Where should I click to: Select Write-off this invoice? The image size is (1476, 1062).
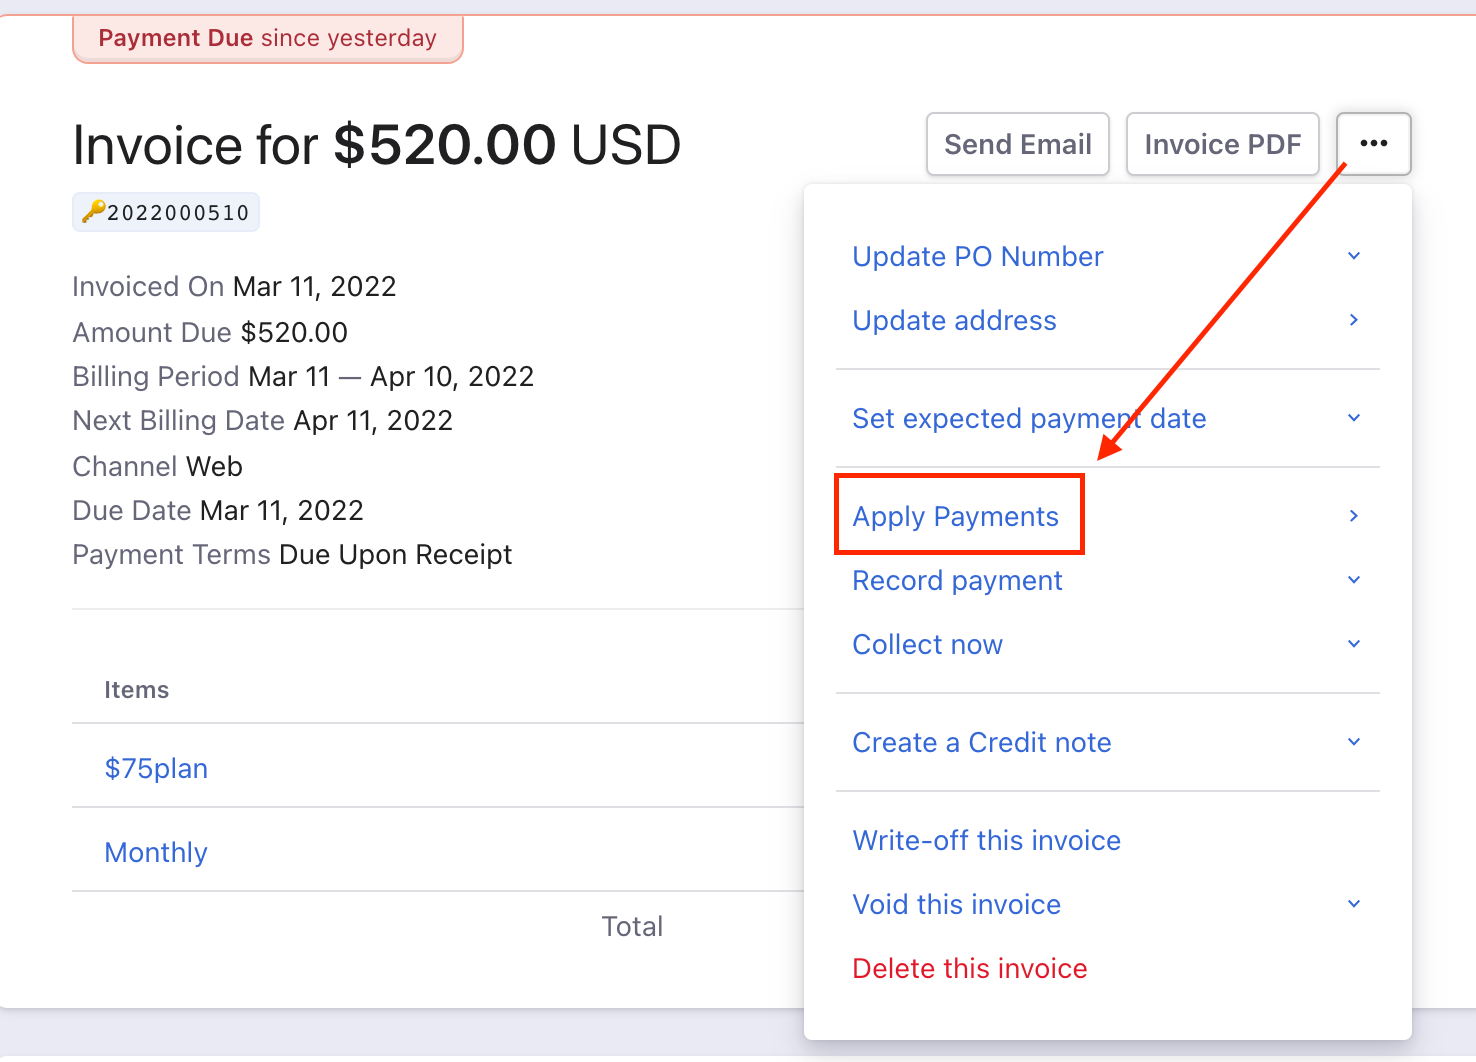(986, 840)
